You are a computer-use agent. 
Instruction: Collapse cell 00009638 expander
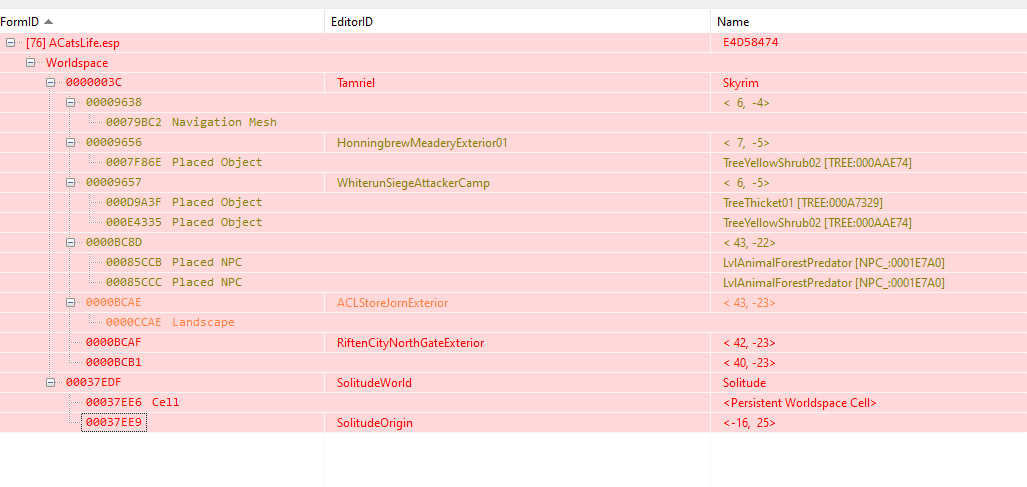(71, 103)
